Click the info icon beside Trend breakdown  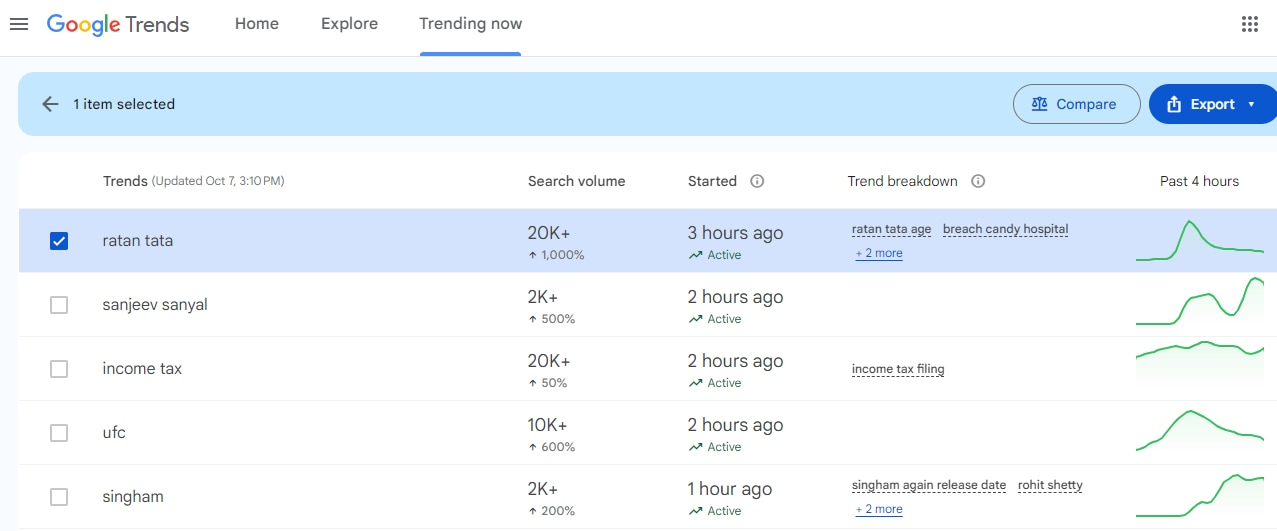[x=978, y=181]
